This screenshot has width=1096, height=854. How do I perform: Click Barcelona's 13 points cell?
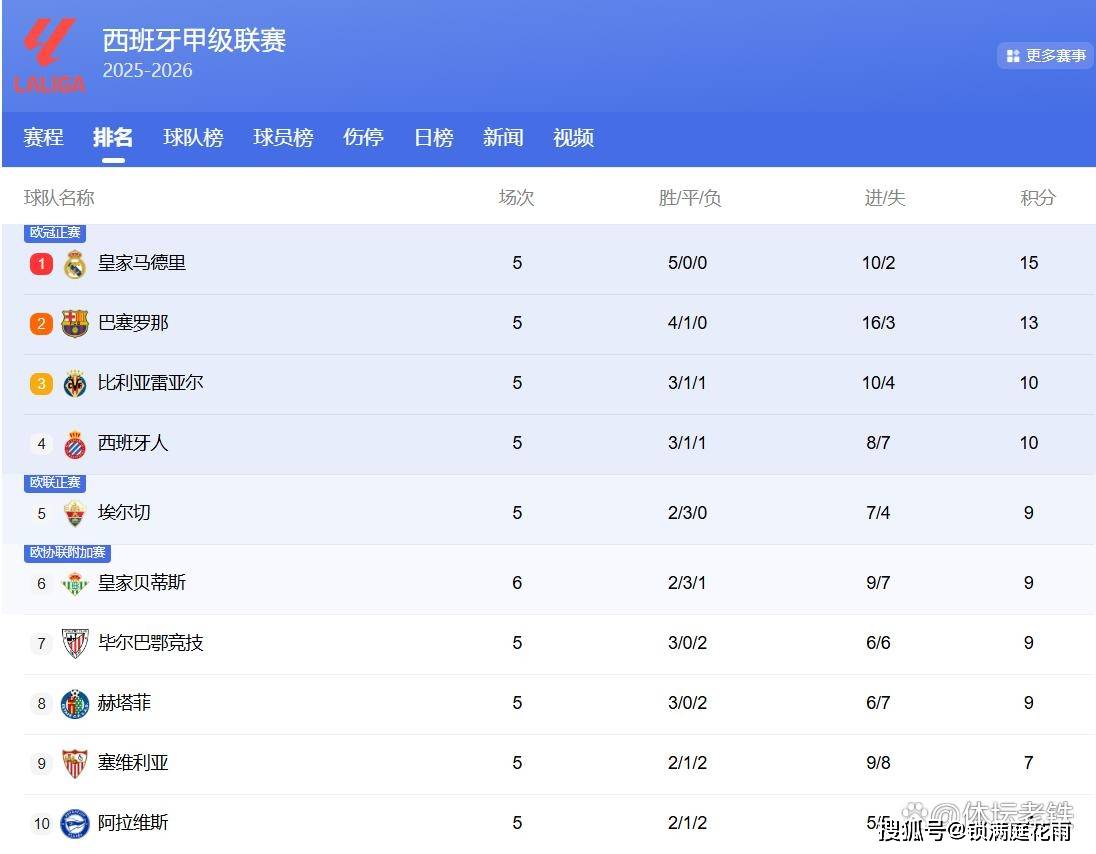coord(1029,323)
